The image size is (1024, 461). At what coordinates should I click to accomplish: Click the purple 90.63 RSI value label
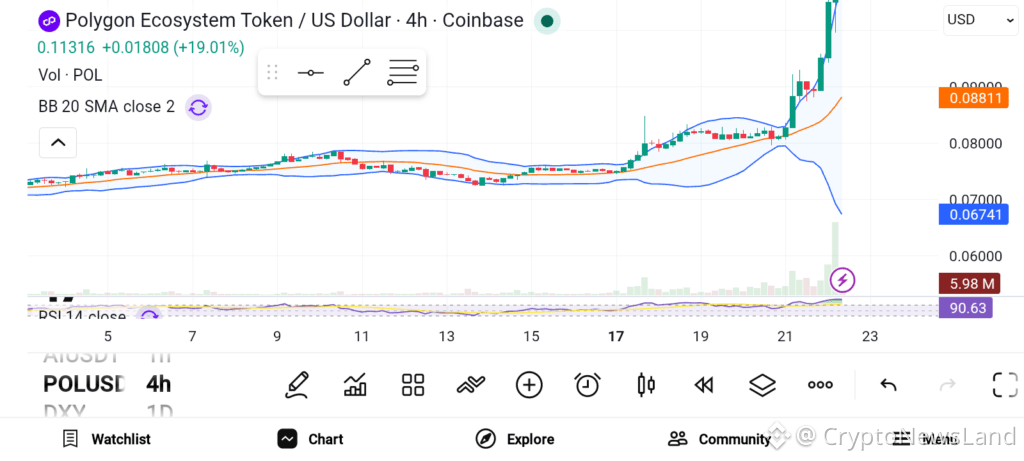click(965, 308)
